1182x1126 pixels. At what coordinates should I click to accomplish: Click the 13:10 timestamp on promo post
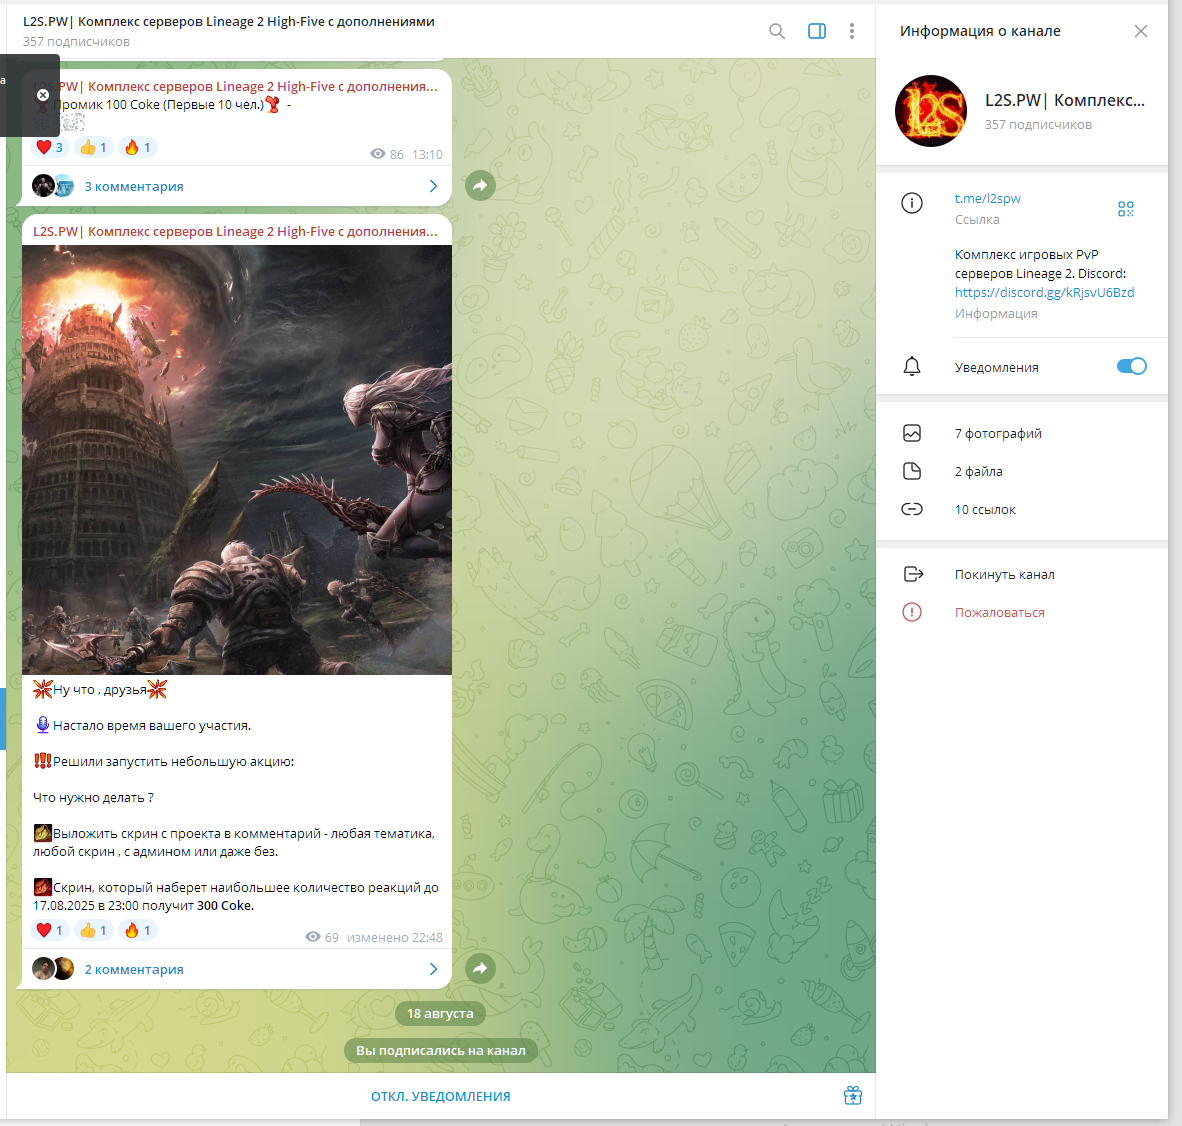(x=427, y=155)
